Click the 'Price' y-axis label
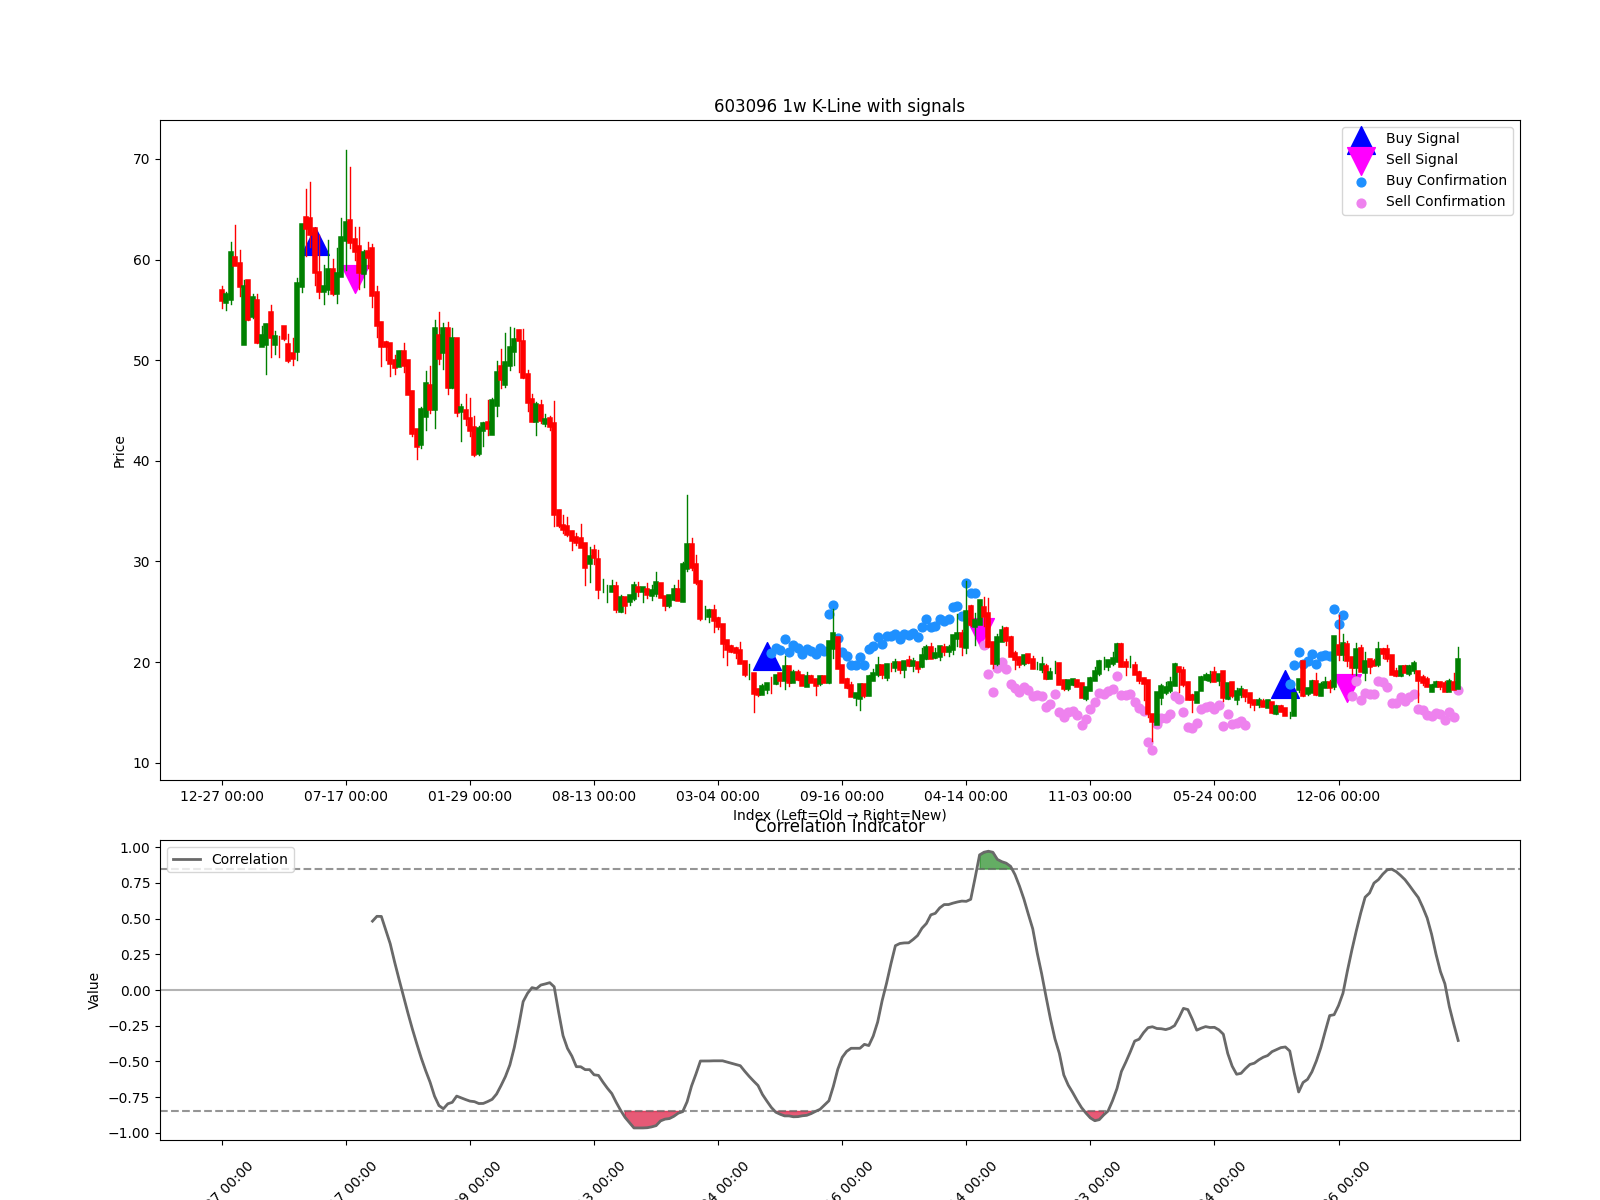Image resolution: width=1600 pixels, height=1200 pixels. click(119, 452)
